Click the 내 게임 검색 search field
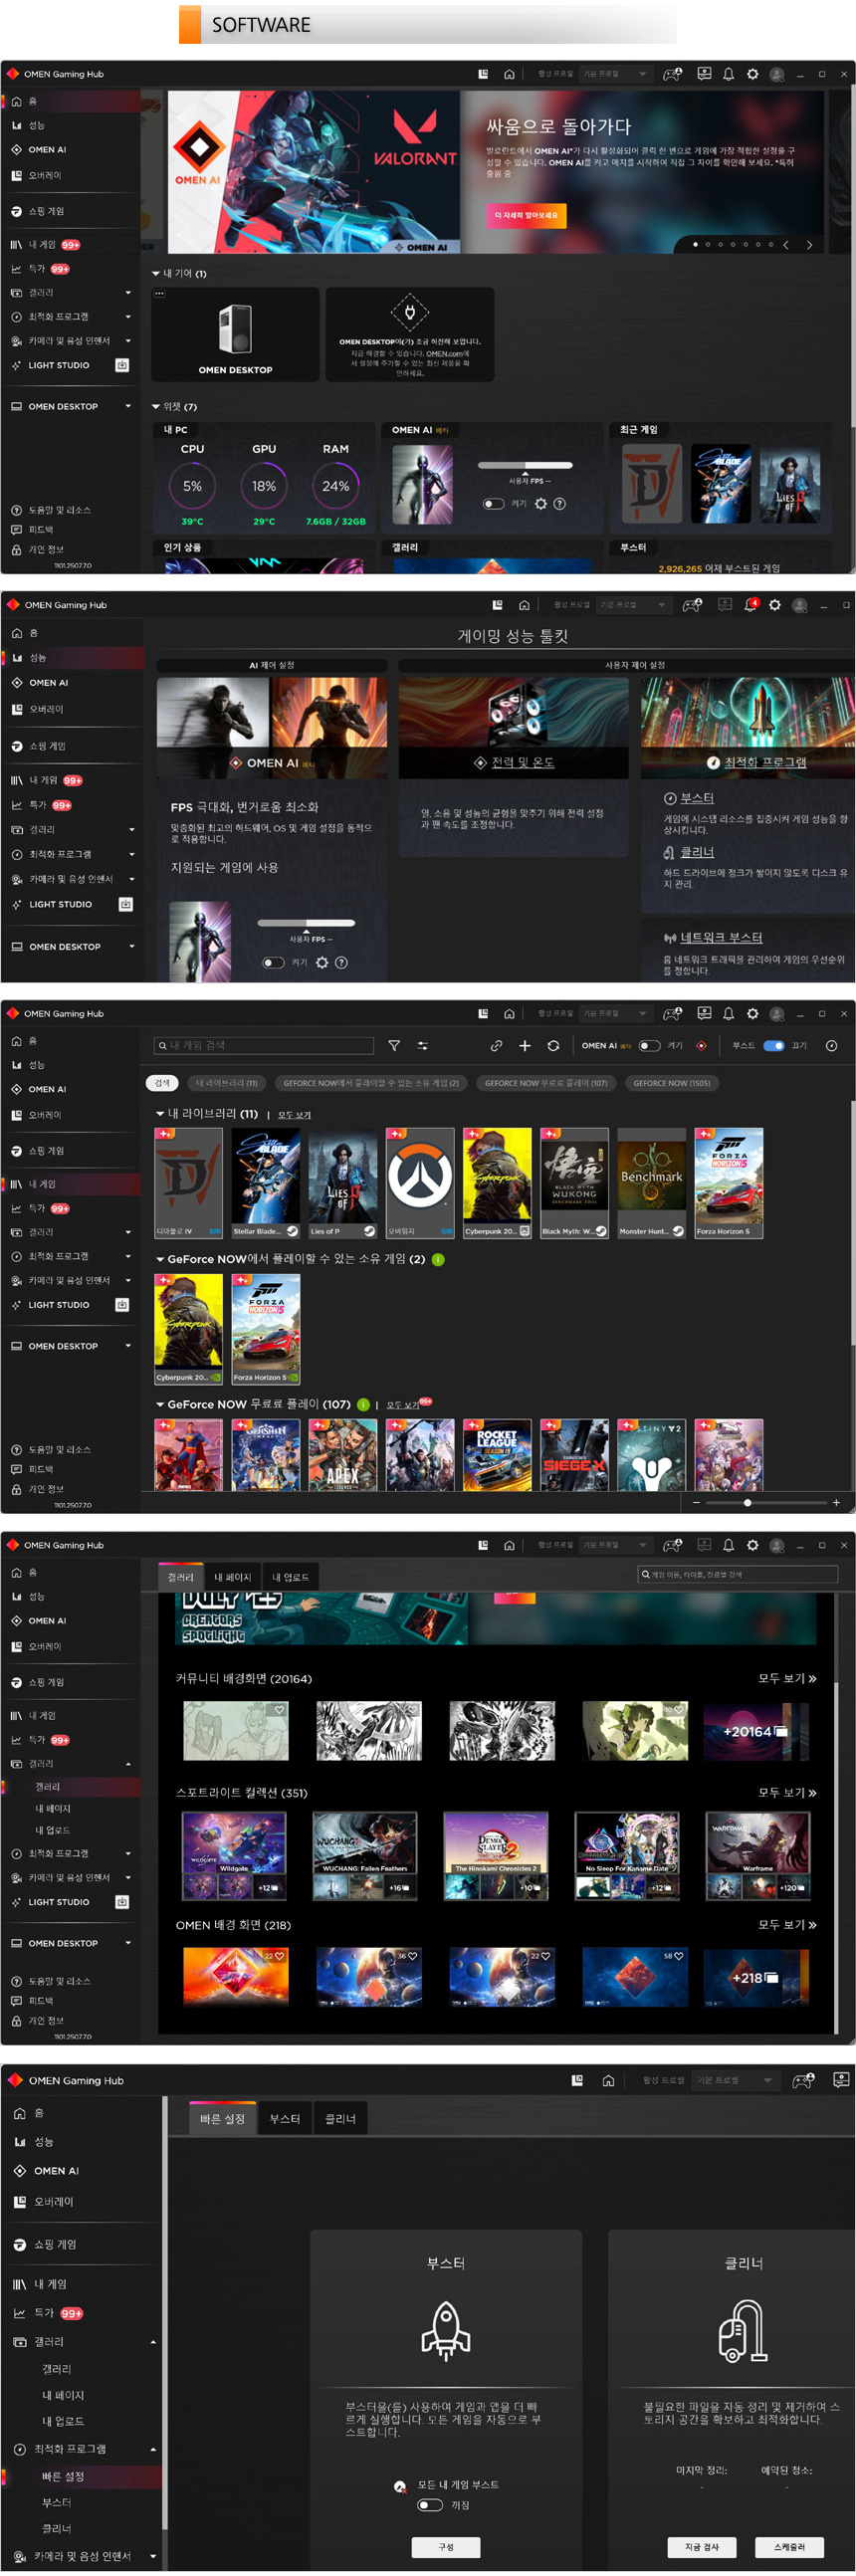Viewport: 856px width, 2576px height. coord(265,1046)
